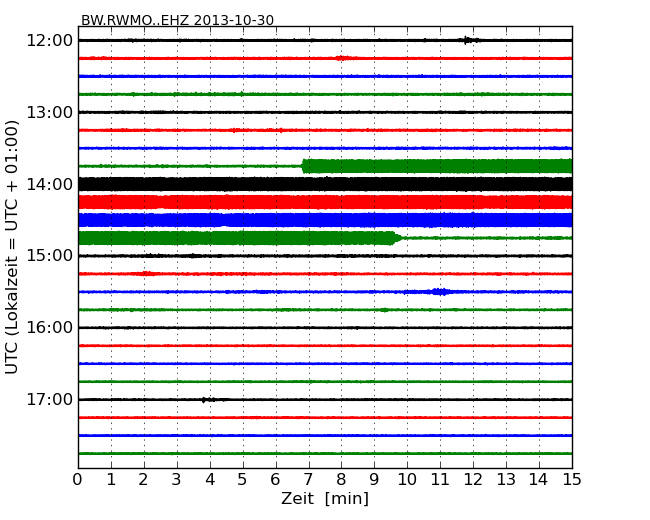Click the x-axis tick label 11
650x520 pixels.
click(440, 480)
